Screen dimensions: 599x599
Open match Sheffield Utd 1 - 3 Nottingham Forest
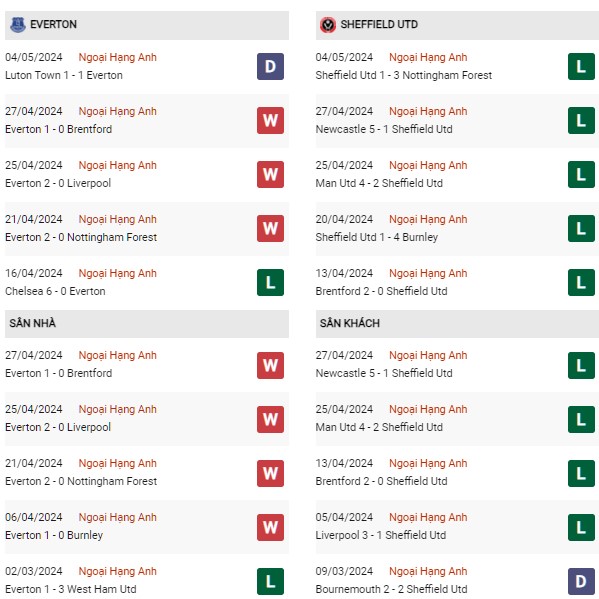point(404,75)
